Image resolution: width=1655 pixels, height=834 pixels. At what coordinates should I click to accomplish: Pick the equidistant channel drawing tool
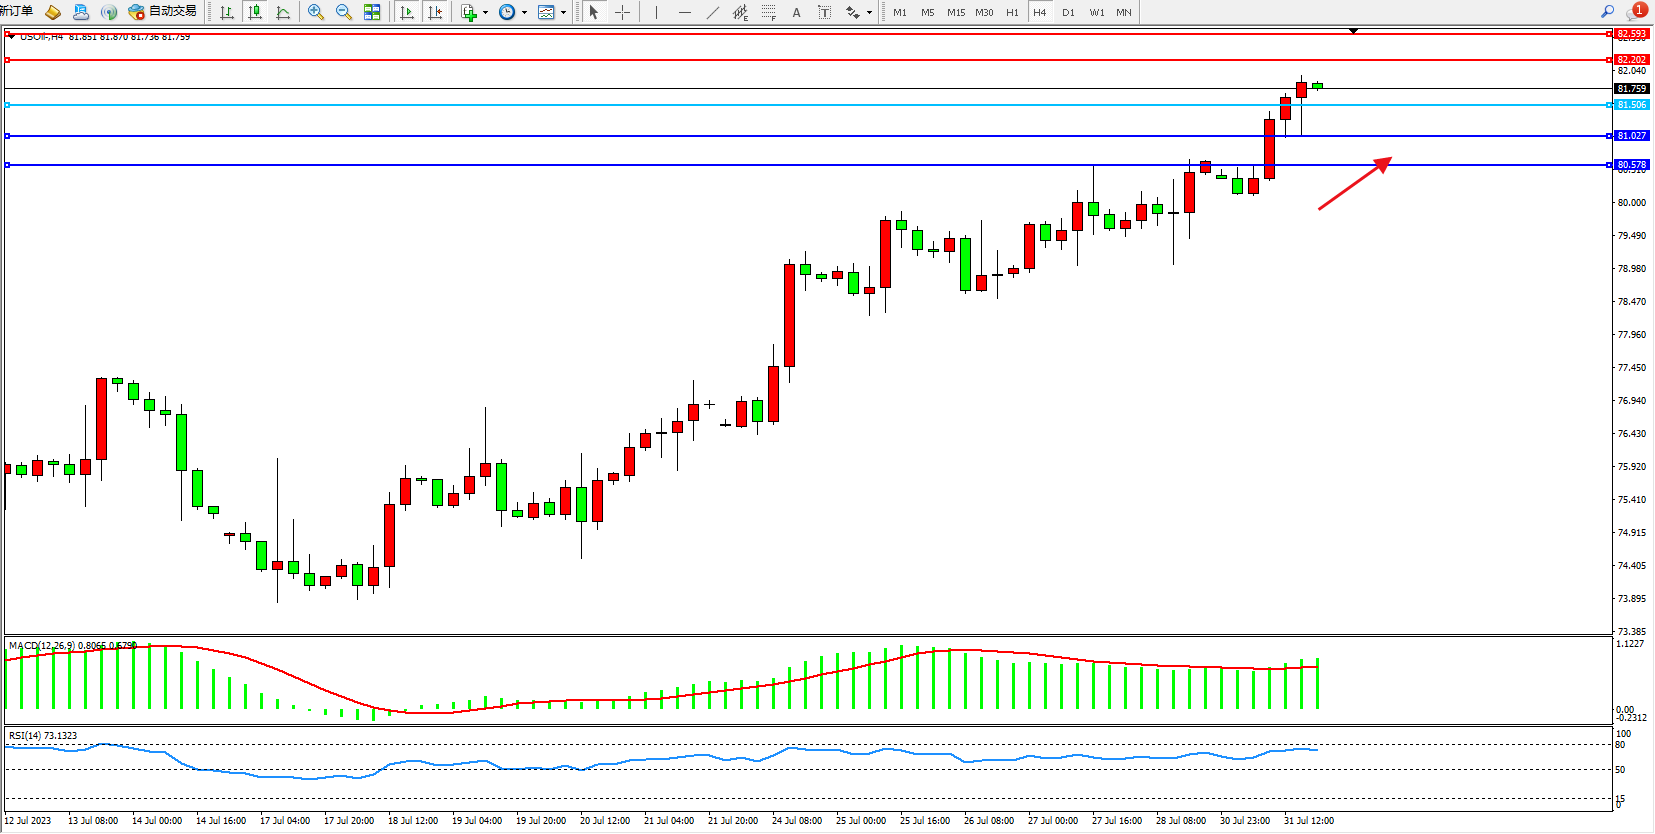(740, 12)
